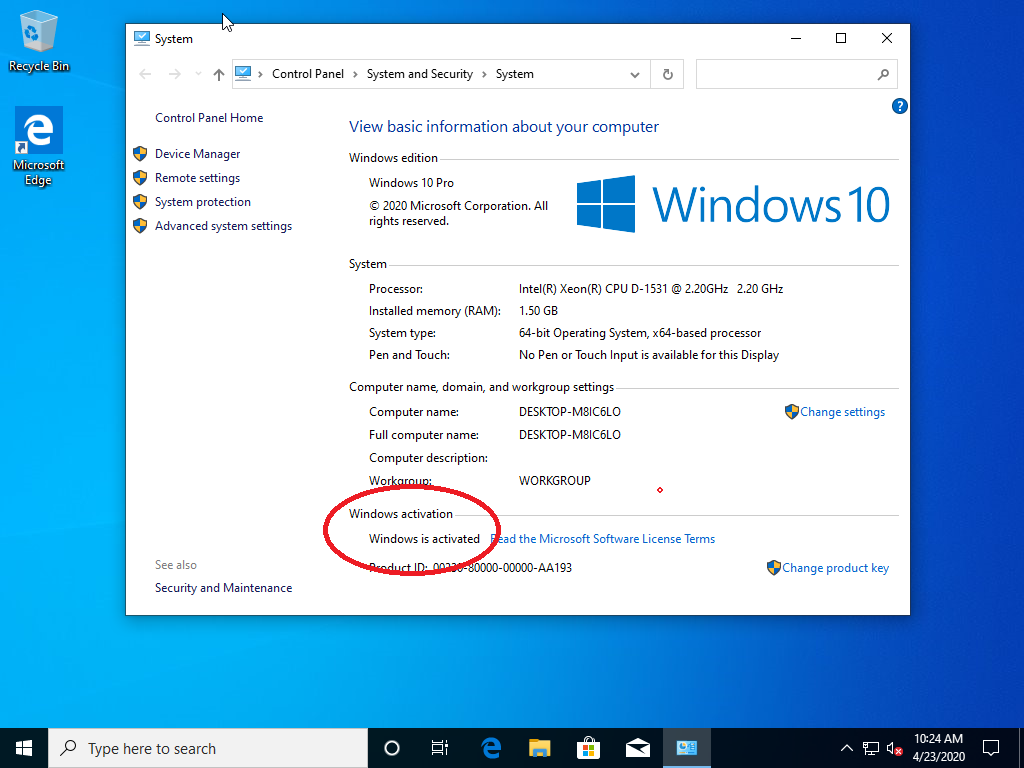The height and width of the screenshot is (768, 1024).
Task: Open System protection link
Action: pyautogui.click(x=202, y=202)
